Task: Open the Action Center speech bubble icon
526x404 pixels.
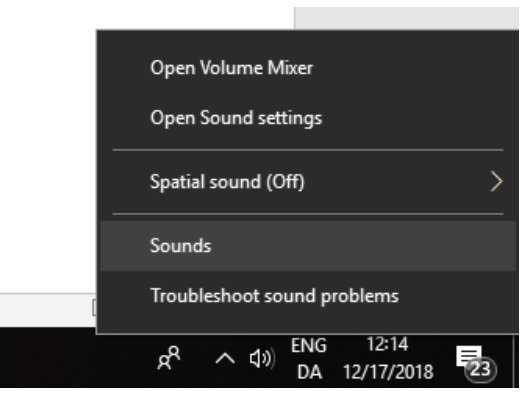Action: 469,357
